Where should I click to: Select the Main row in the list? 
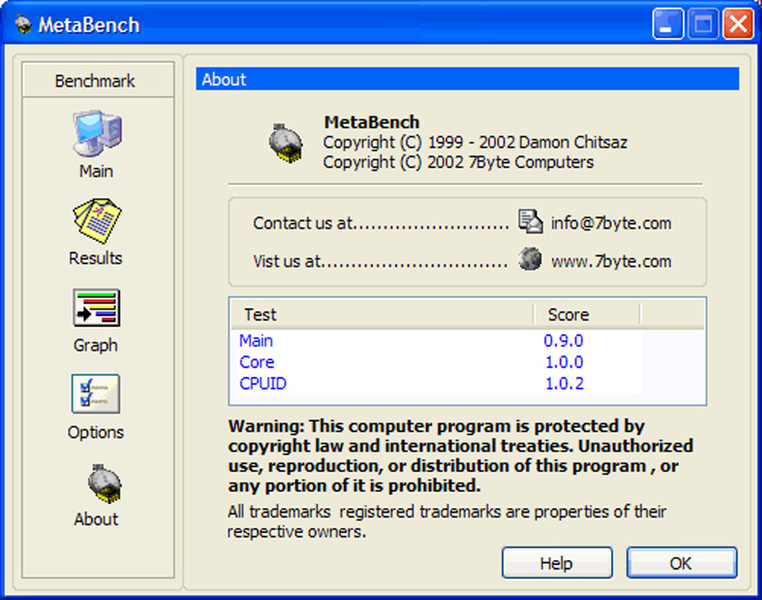click(x=437, y=341)
